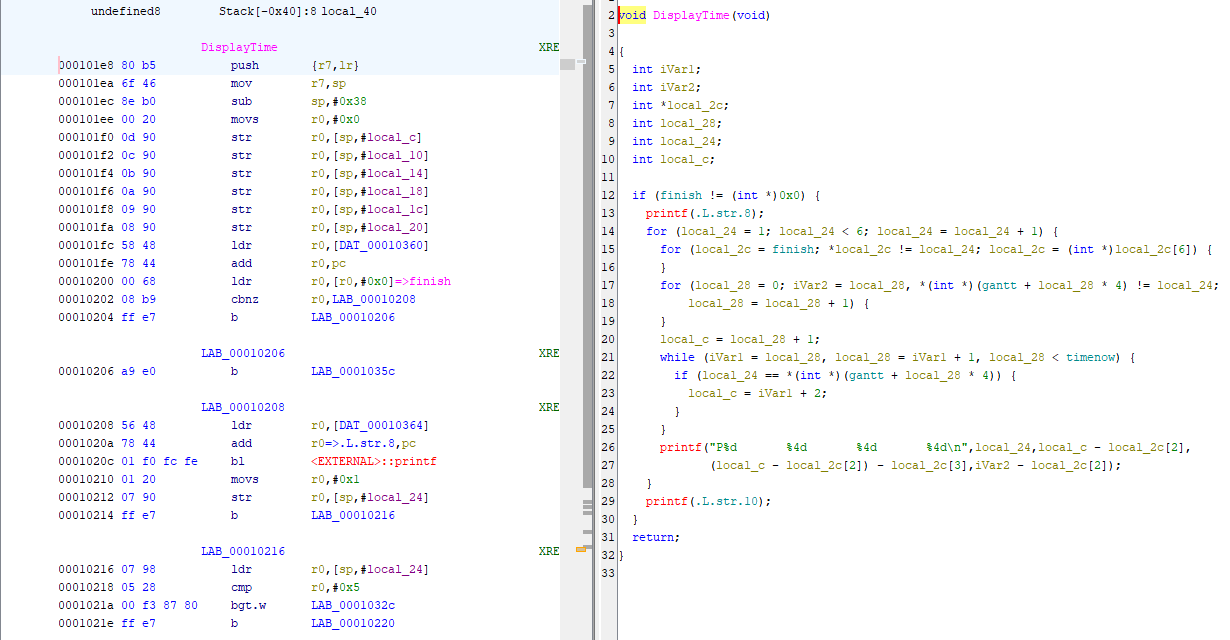Click the undefined8 data type text
This screenshot has height=640, width=1230.
[x=125, y=12]
